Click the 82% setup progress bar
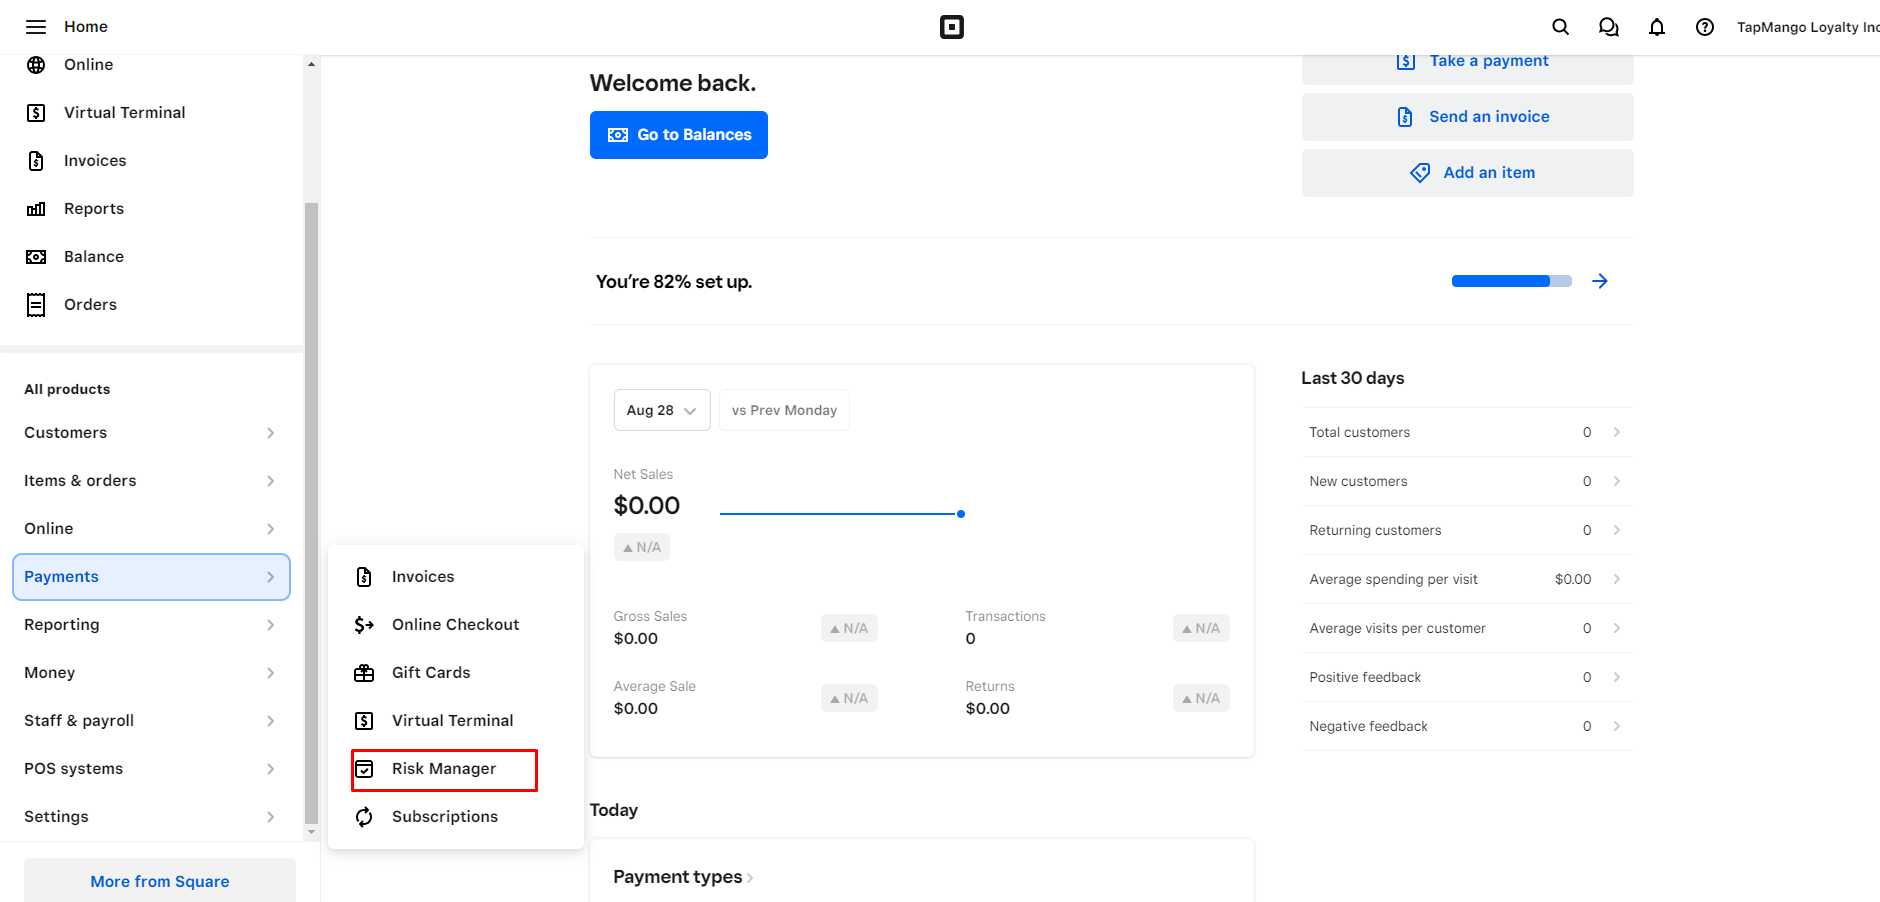1880x902 pixels. 1511,281
